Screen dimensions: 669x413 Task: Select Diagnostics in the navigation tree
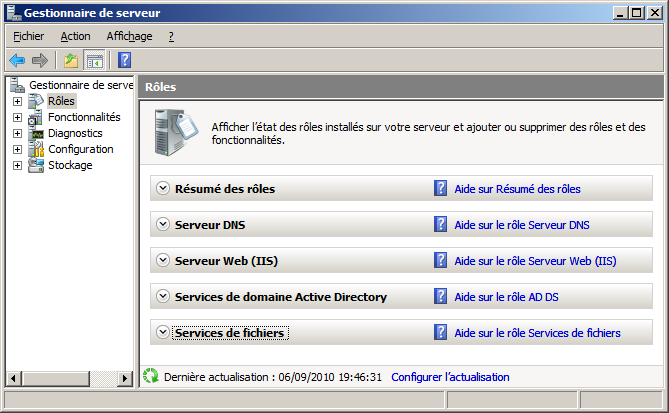click(75, 133)
